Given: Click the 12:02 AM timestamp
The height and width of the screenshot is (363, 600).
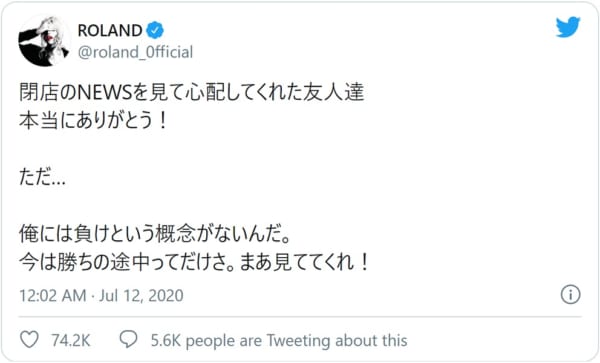Looking at the screenshot, I should click(53, 296).
